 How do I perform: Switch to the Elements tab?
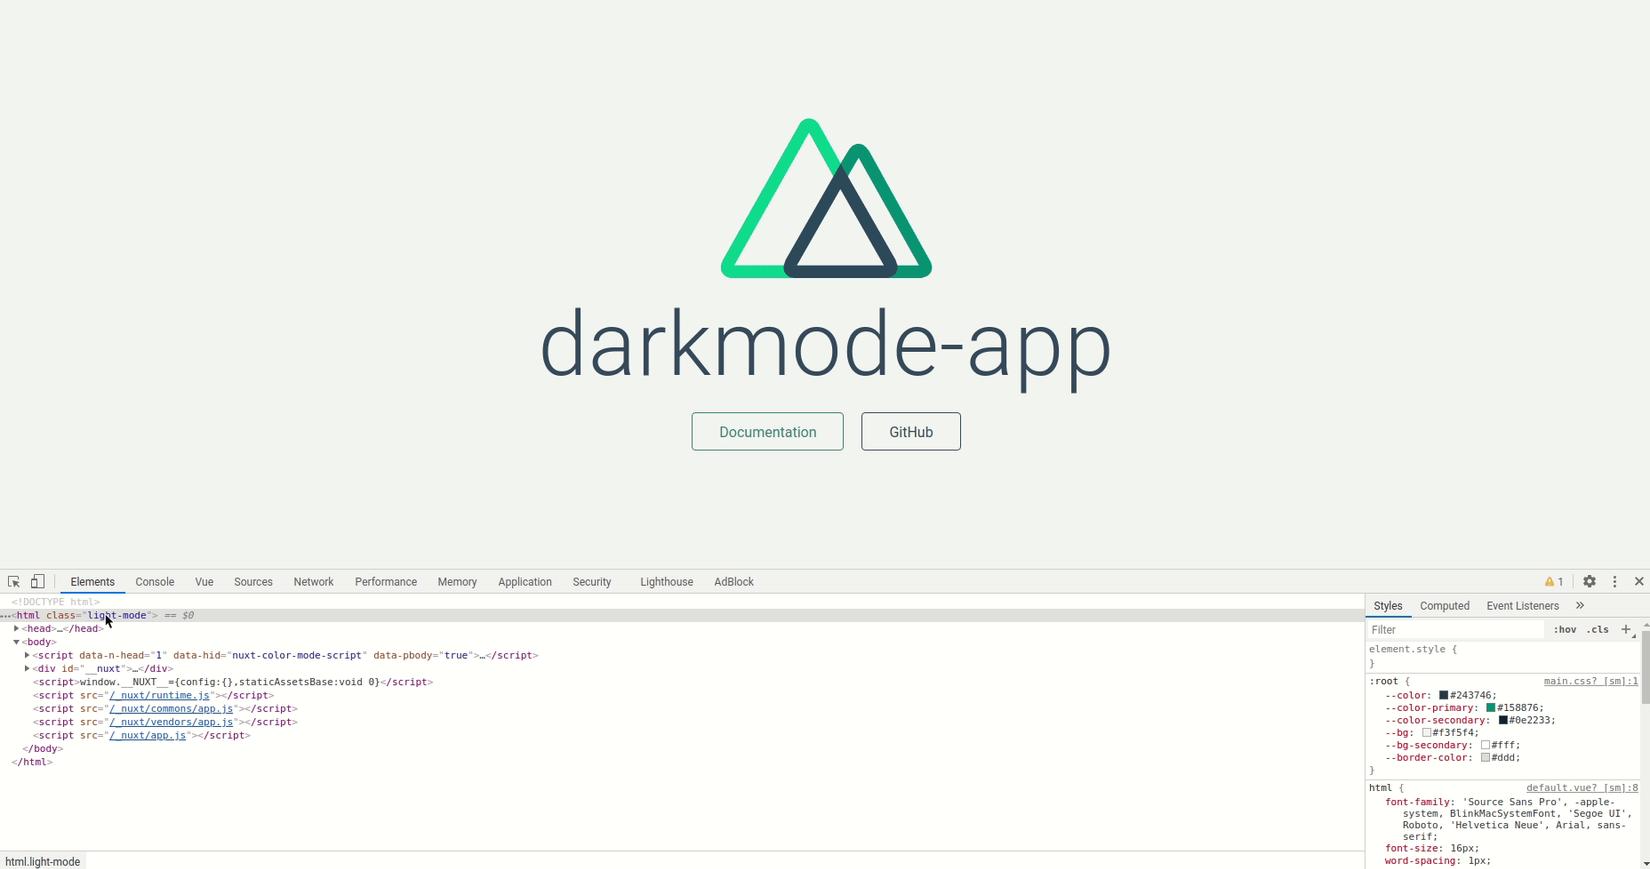coord(92,582)
